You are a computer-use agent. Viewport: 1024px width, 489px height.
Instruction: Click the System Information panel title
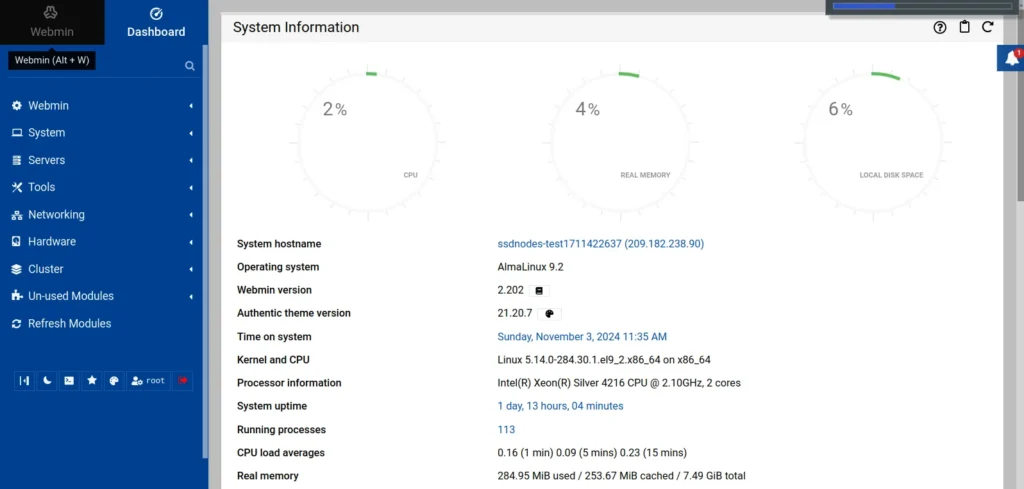coord(296,27)
